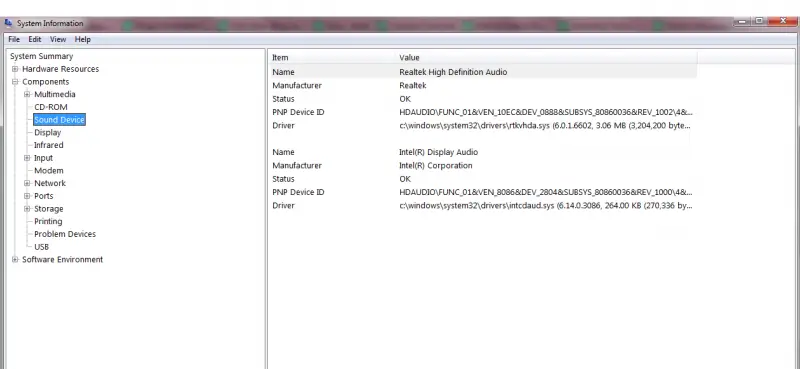The width and height of the screenshot is (800, 369).
Task: Select the Modem category
Action: (x=48, y=170)
